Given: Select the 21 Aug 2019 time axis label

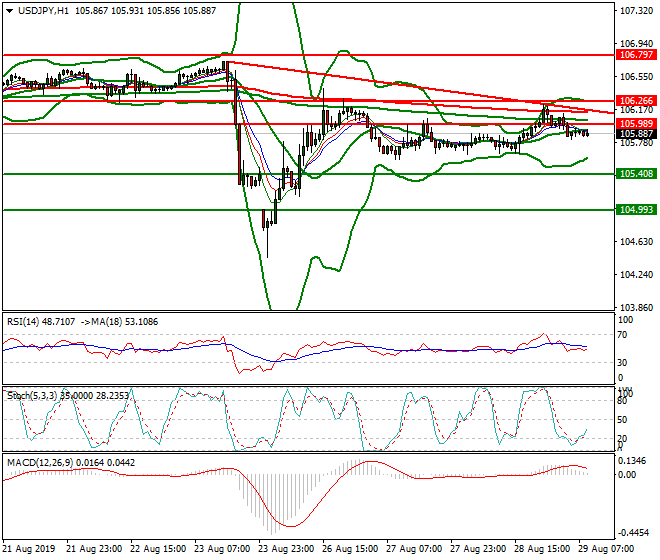Looking at the screenshot, I should [29, 549].
